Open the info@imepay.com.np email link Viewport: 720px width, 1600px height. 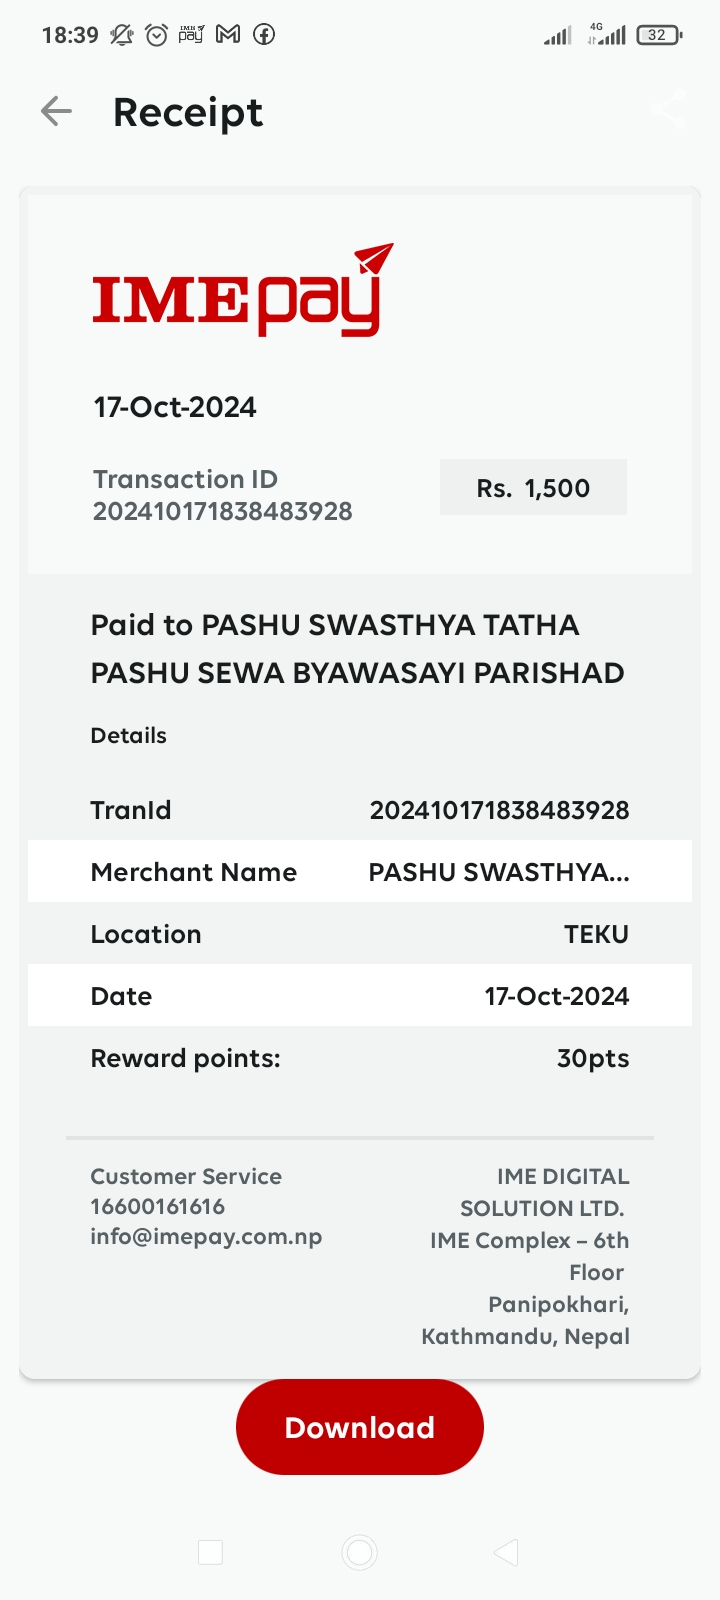point(206,1237)
